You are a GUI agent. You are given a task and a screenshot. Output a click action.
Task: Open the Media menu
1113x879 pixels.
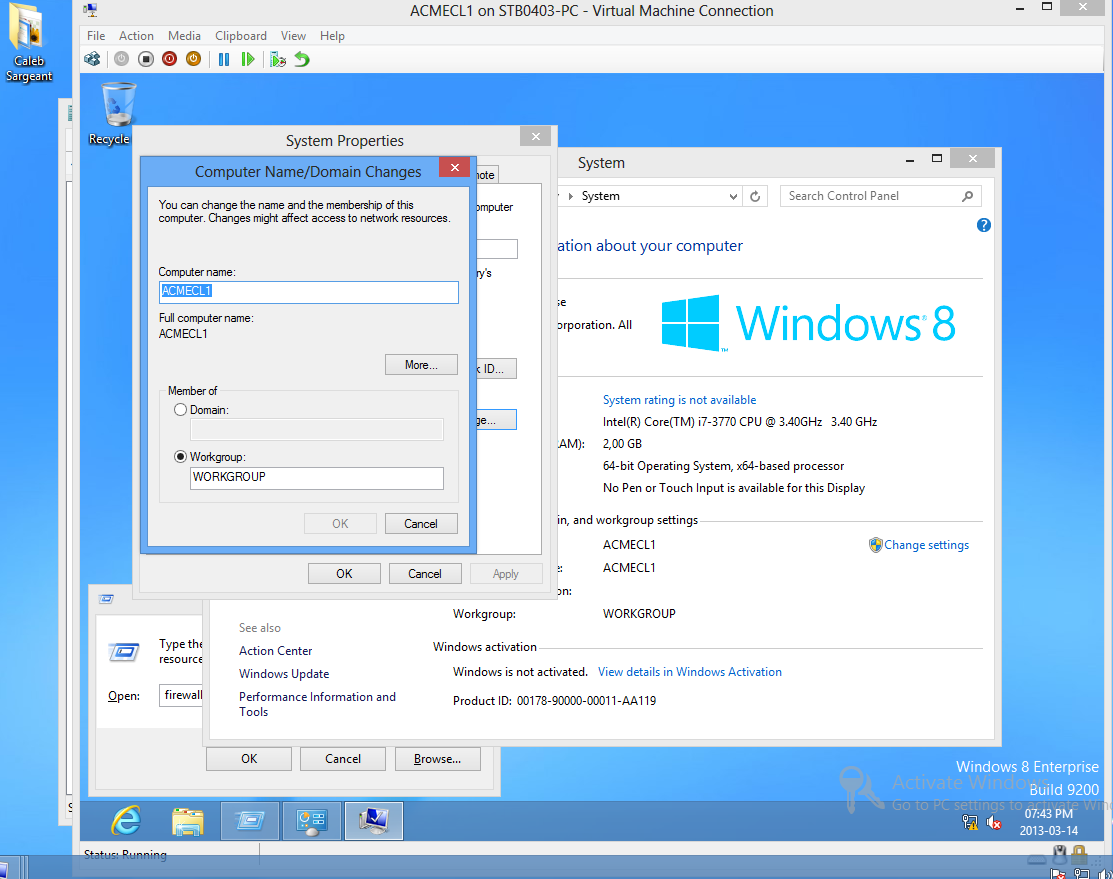(184, 36)
